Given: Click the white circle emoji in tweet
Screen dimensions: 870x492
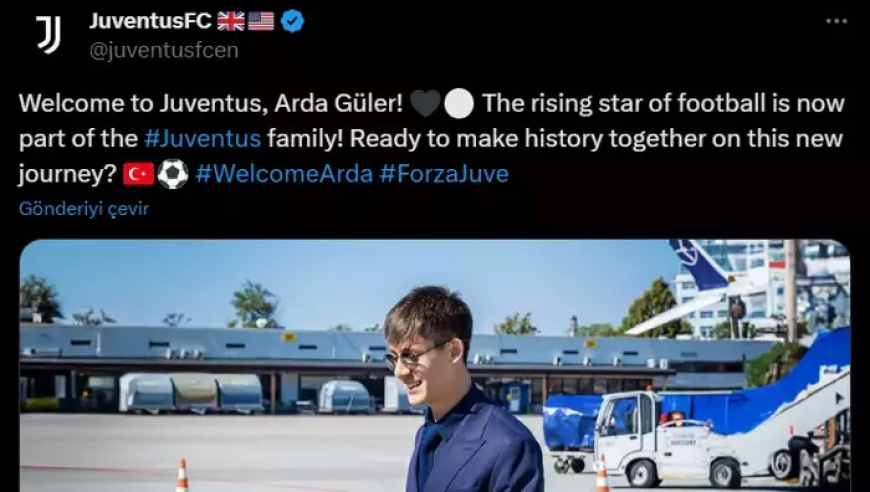Looking at the screenshot, I should (x=459, y=104).
